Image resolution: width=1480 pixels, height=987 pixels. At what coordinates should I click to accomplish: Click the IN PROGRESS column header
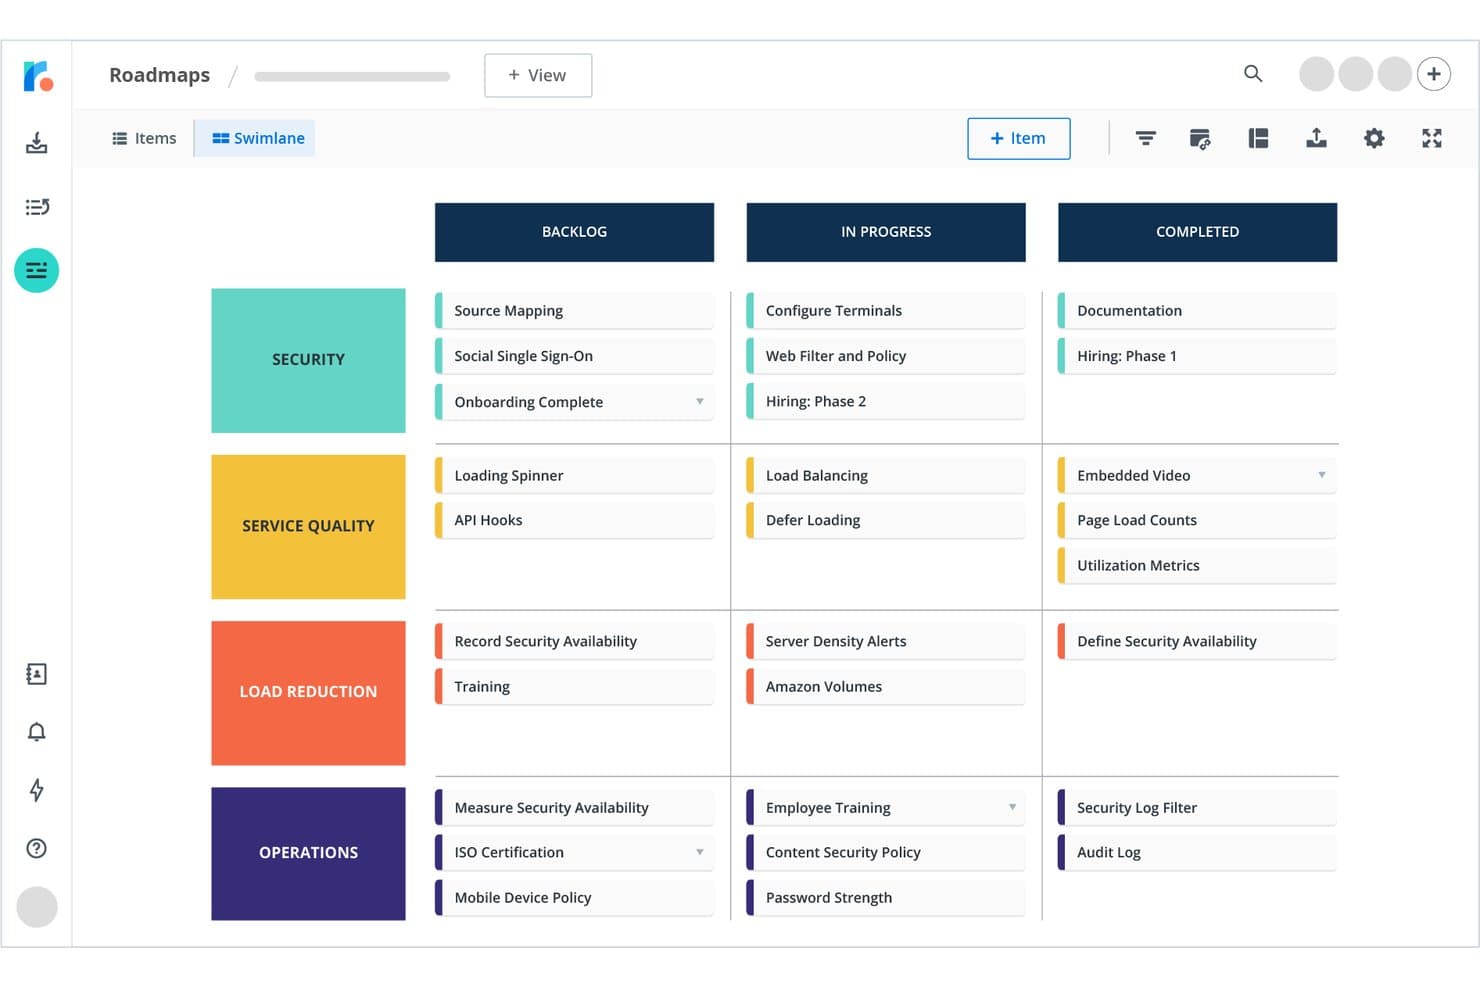coord(886,232)
